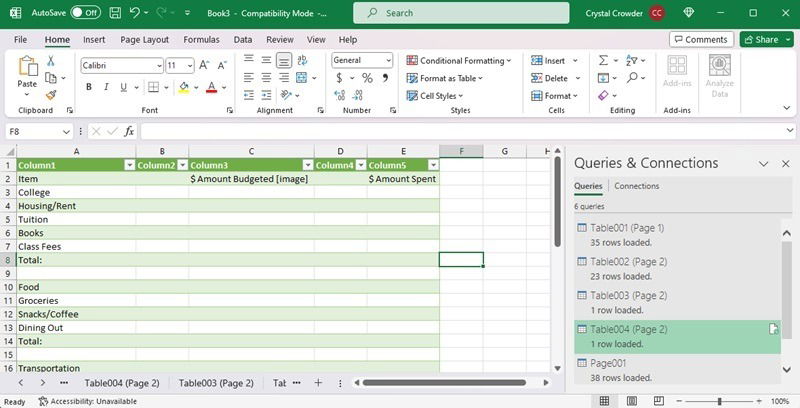Viewport: 800px width, 408px height.
Task: Click the Accounting dollar format icon
Action: pyautogui.click(x=339, y=78)
